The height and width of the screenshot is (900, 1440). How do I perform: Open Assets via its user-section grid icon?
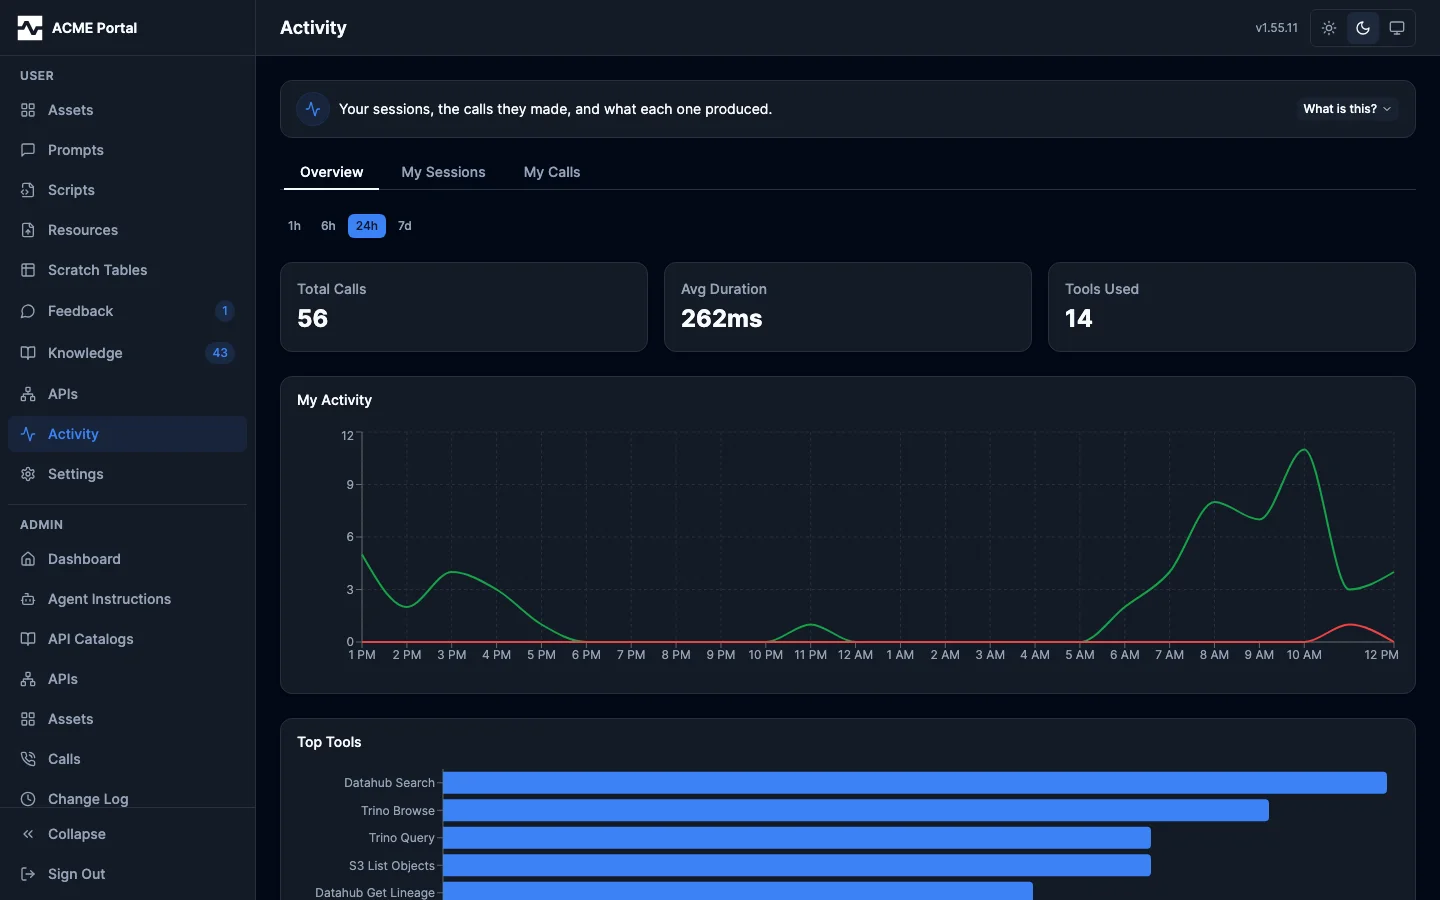coord(28,110)
